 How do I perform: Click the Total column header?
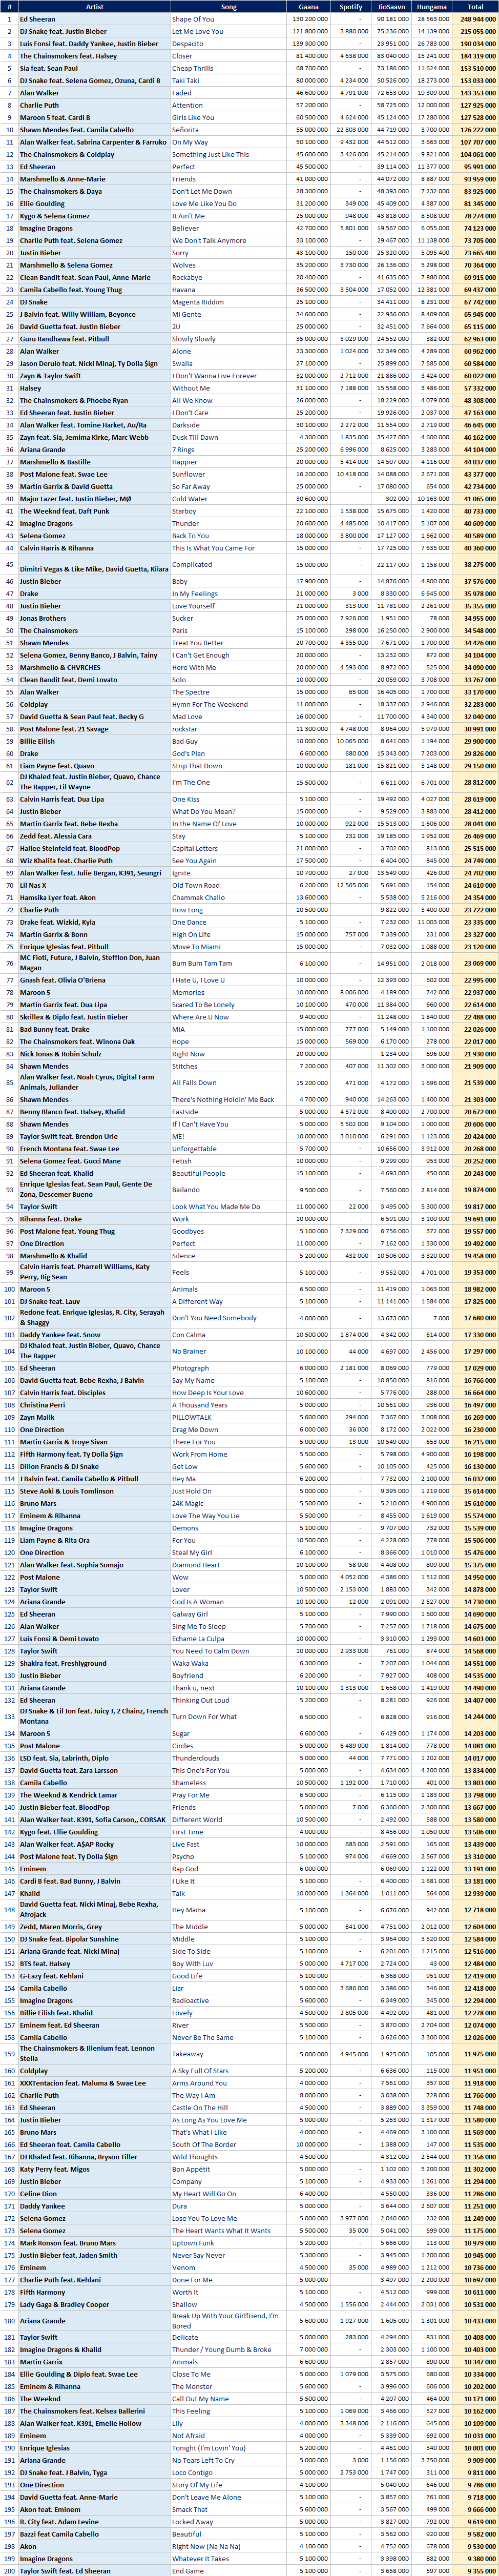pos(475,7)
